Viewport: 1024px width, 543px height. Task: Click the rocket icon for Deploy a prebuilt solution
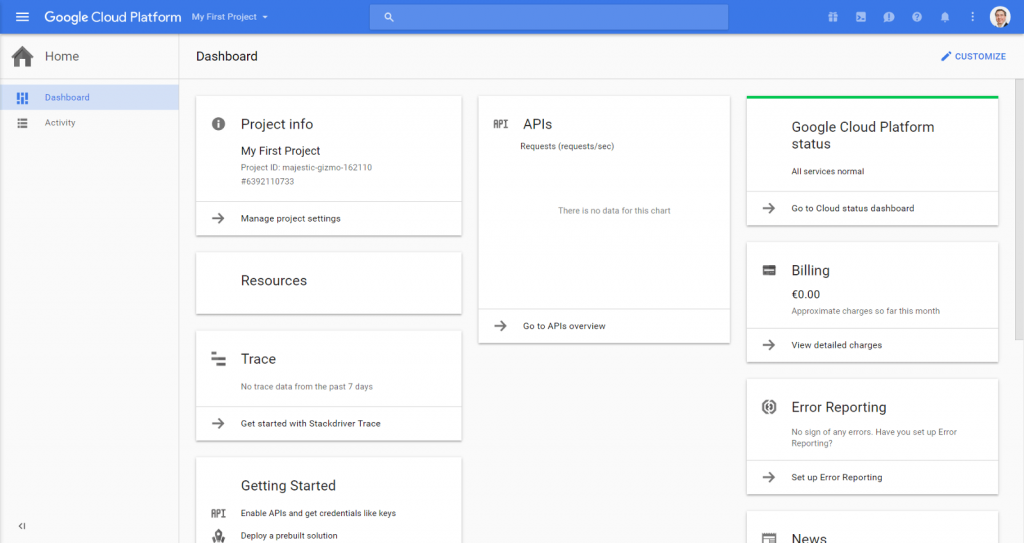(x=218, y=536)
